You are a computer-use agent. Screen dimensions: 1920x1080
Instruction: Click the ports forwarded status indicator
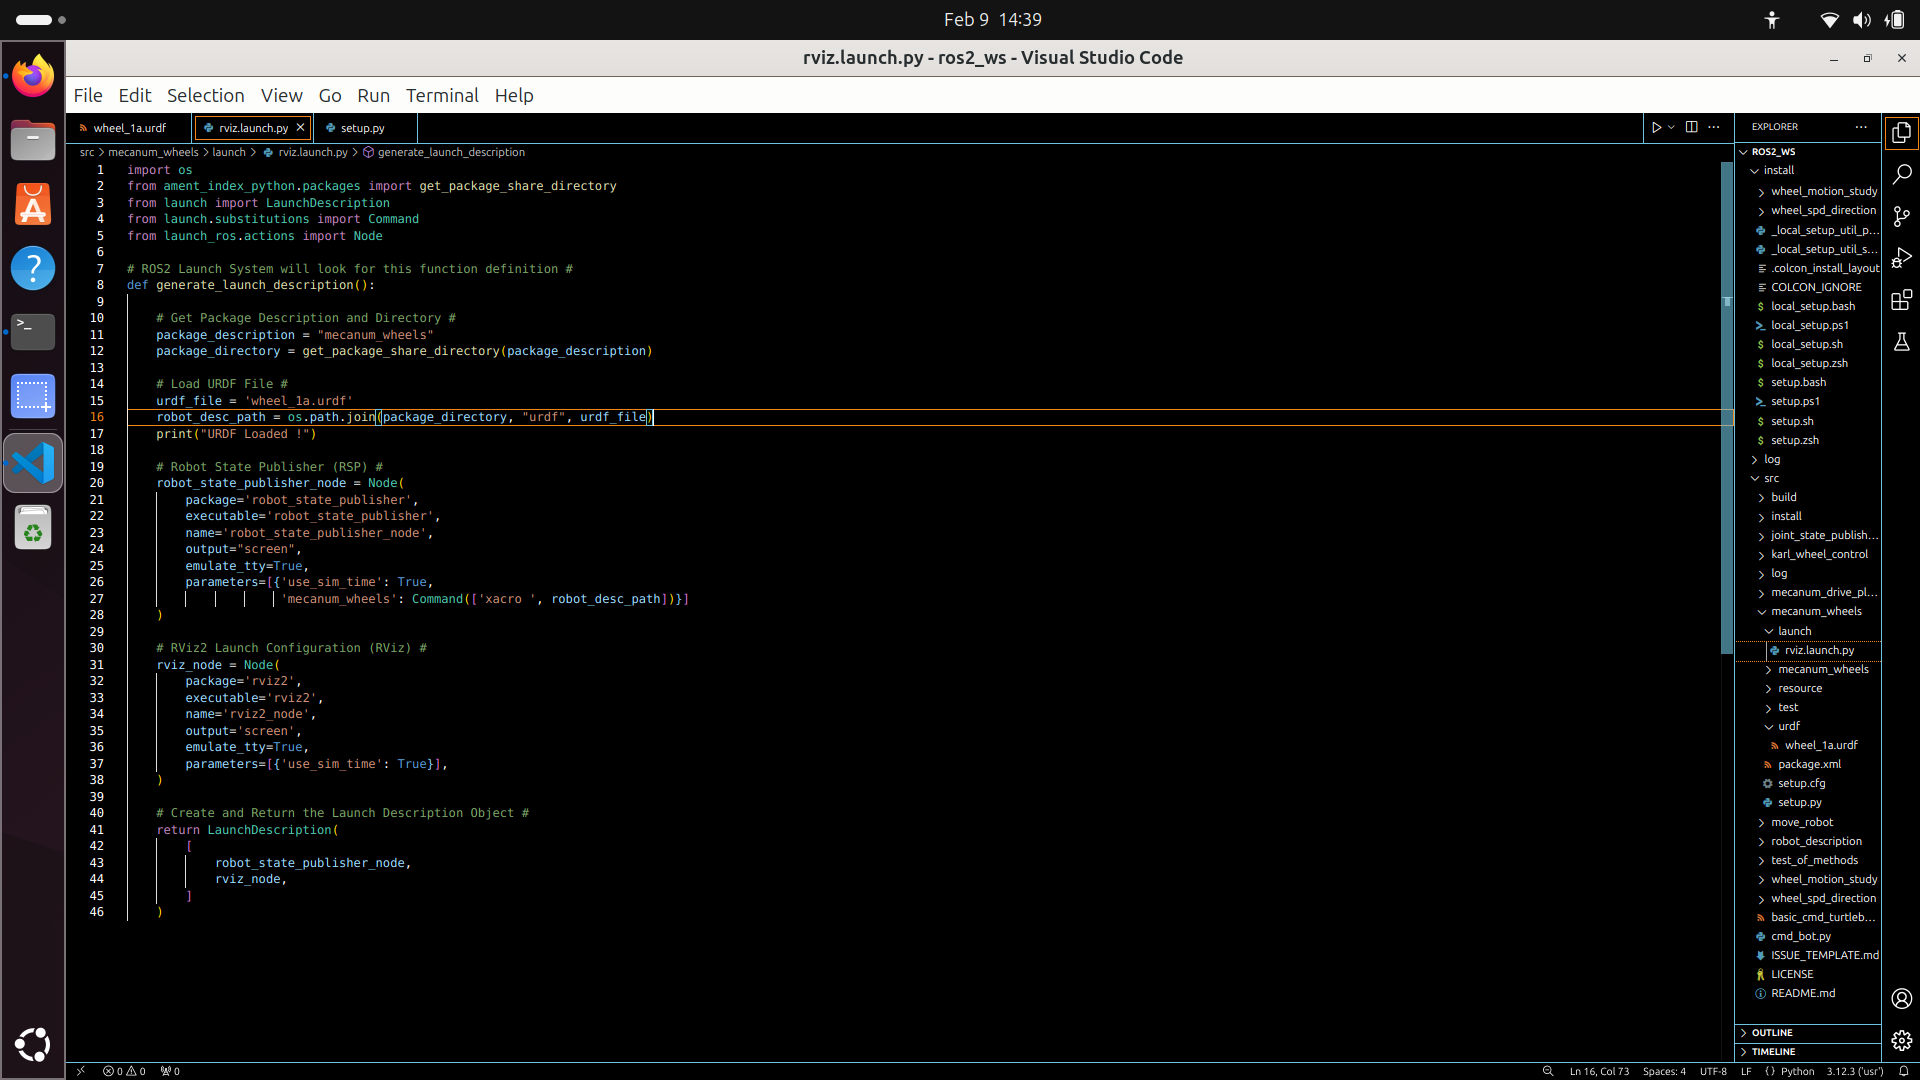170,1071
